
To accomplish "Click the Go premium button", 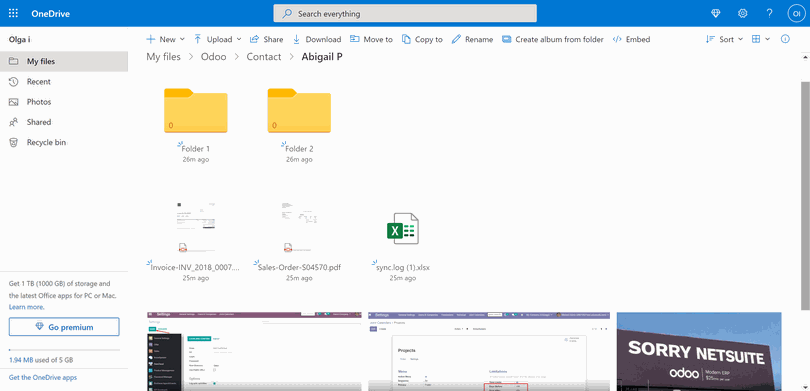I will (x=64, y=327).
